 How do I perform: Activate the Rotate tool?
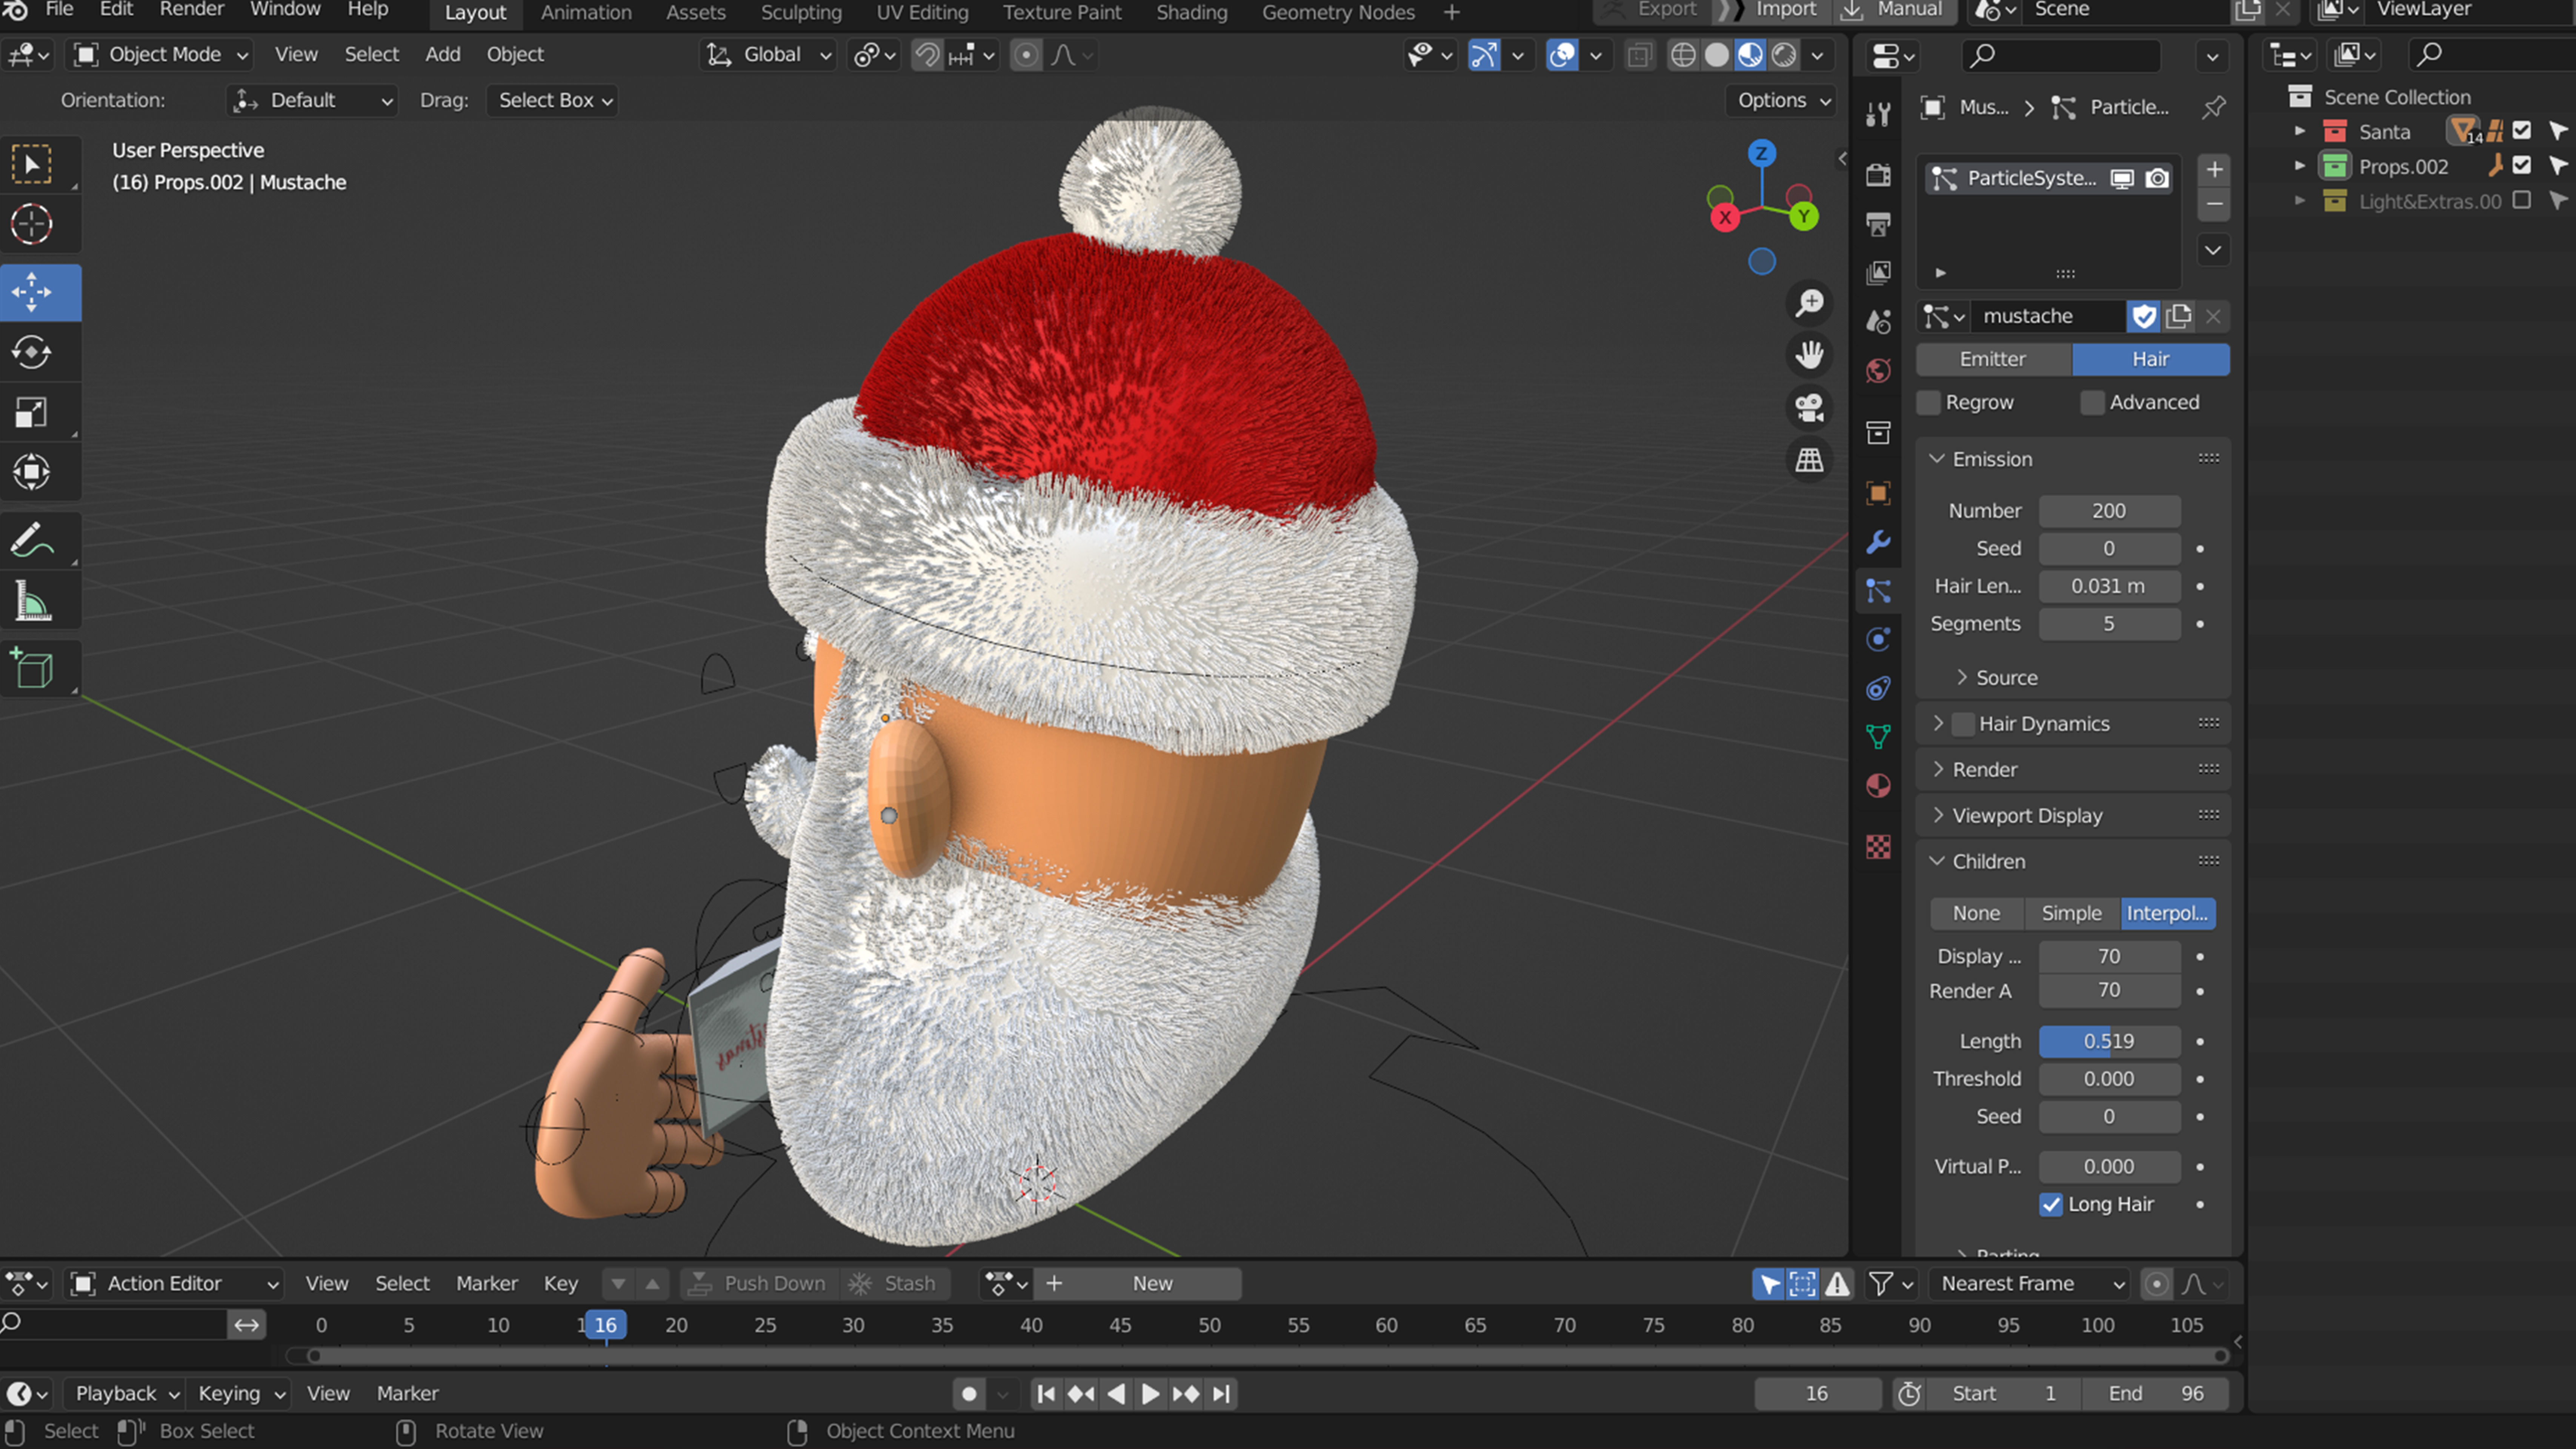click(32, 352)
